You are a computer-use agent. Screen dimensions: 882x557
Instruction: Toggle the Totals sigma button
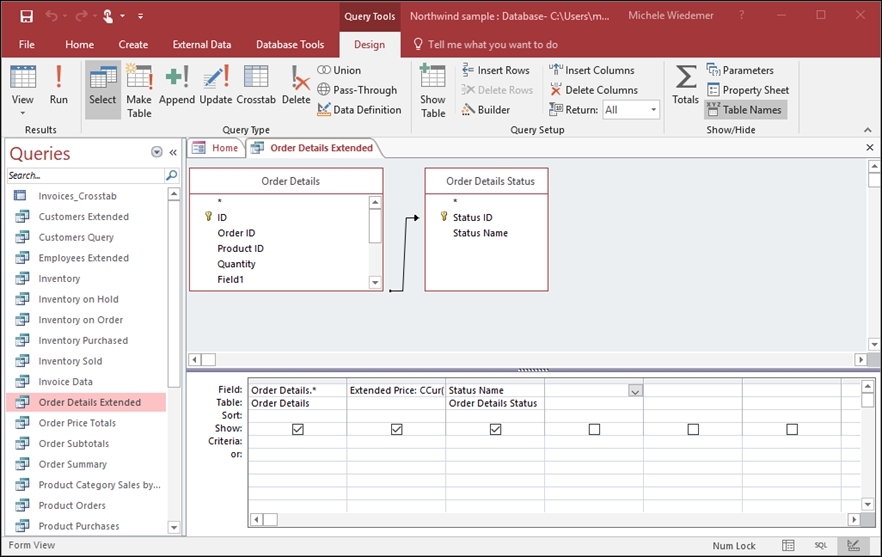point(685,85)
